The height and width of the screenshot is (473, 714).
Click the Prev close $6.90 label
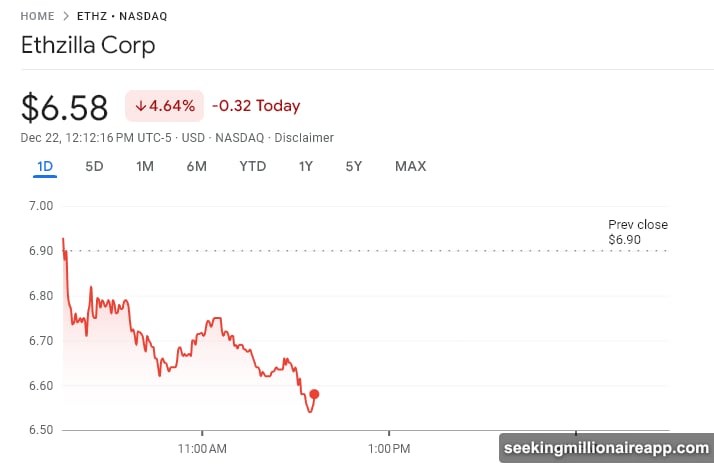637,232
